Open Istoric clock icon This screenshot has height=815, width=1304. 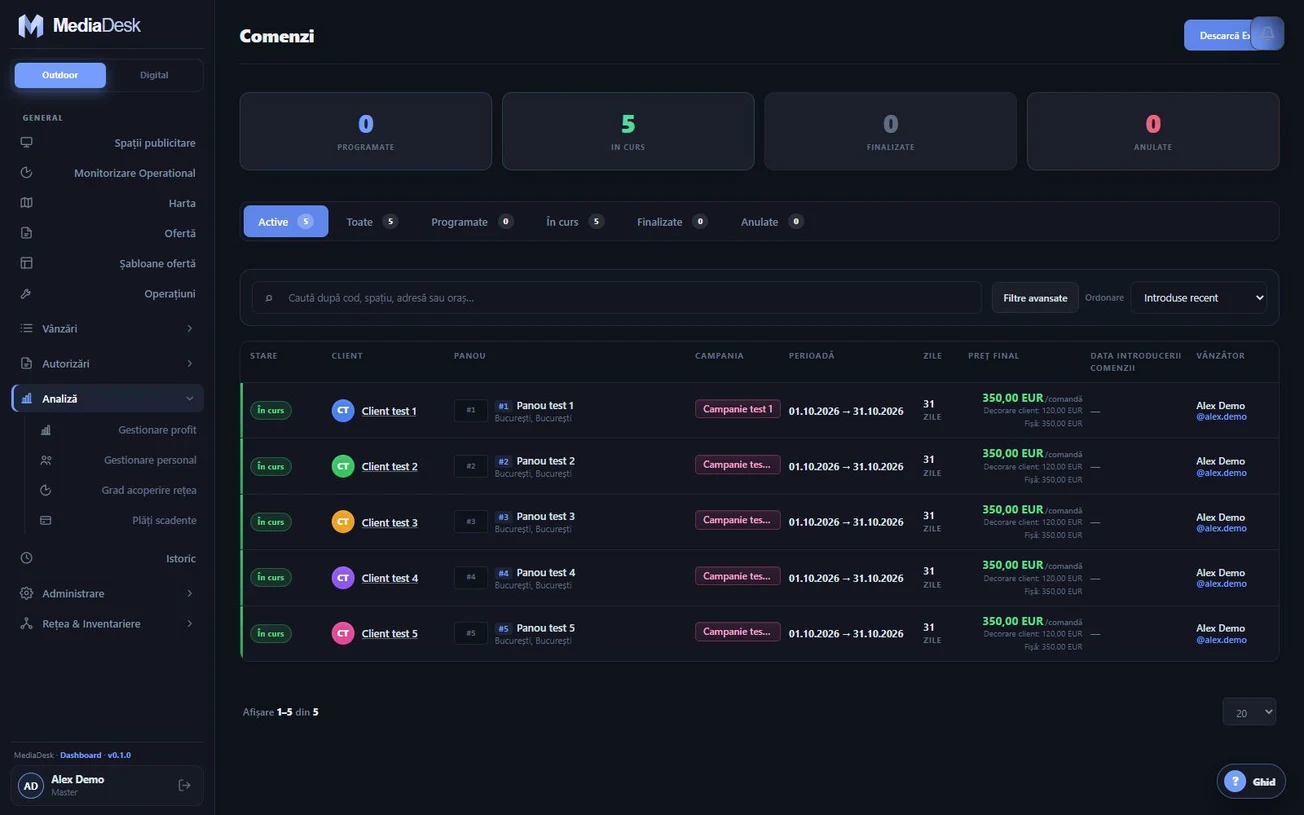(x=27, y=558)
